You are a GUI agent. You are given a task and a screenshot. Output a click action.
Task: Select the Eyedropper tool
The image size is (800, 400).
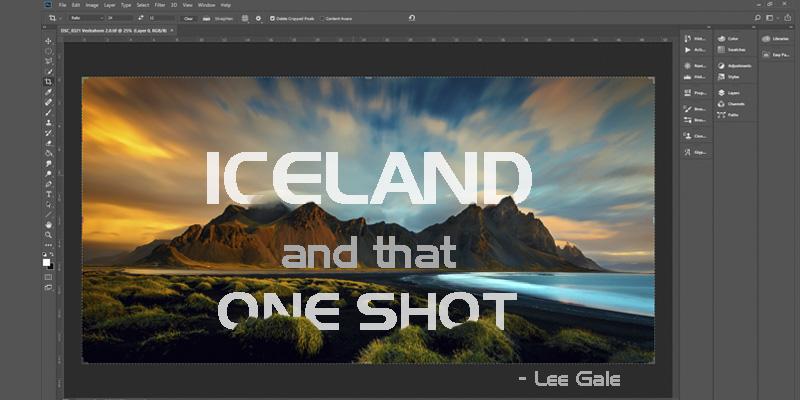48,92
